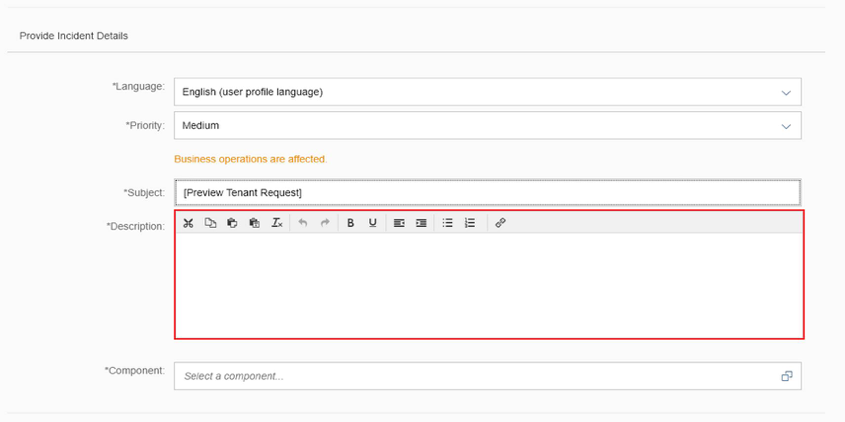The image size is (845, 422).
Task: Click the Language label
Action: click(x=138, y=86)
